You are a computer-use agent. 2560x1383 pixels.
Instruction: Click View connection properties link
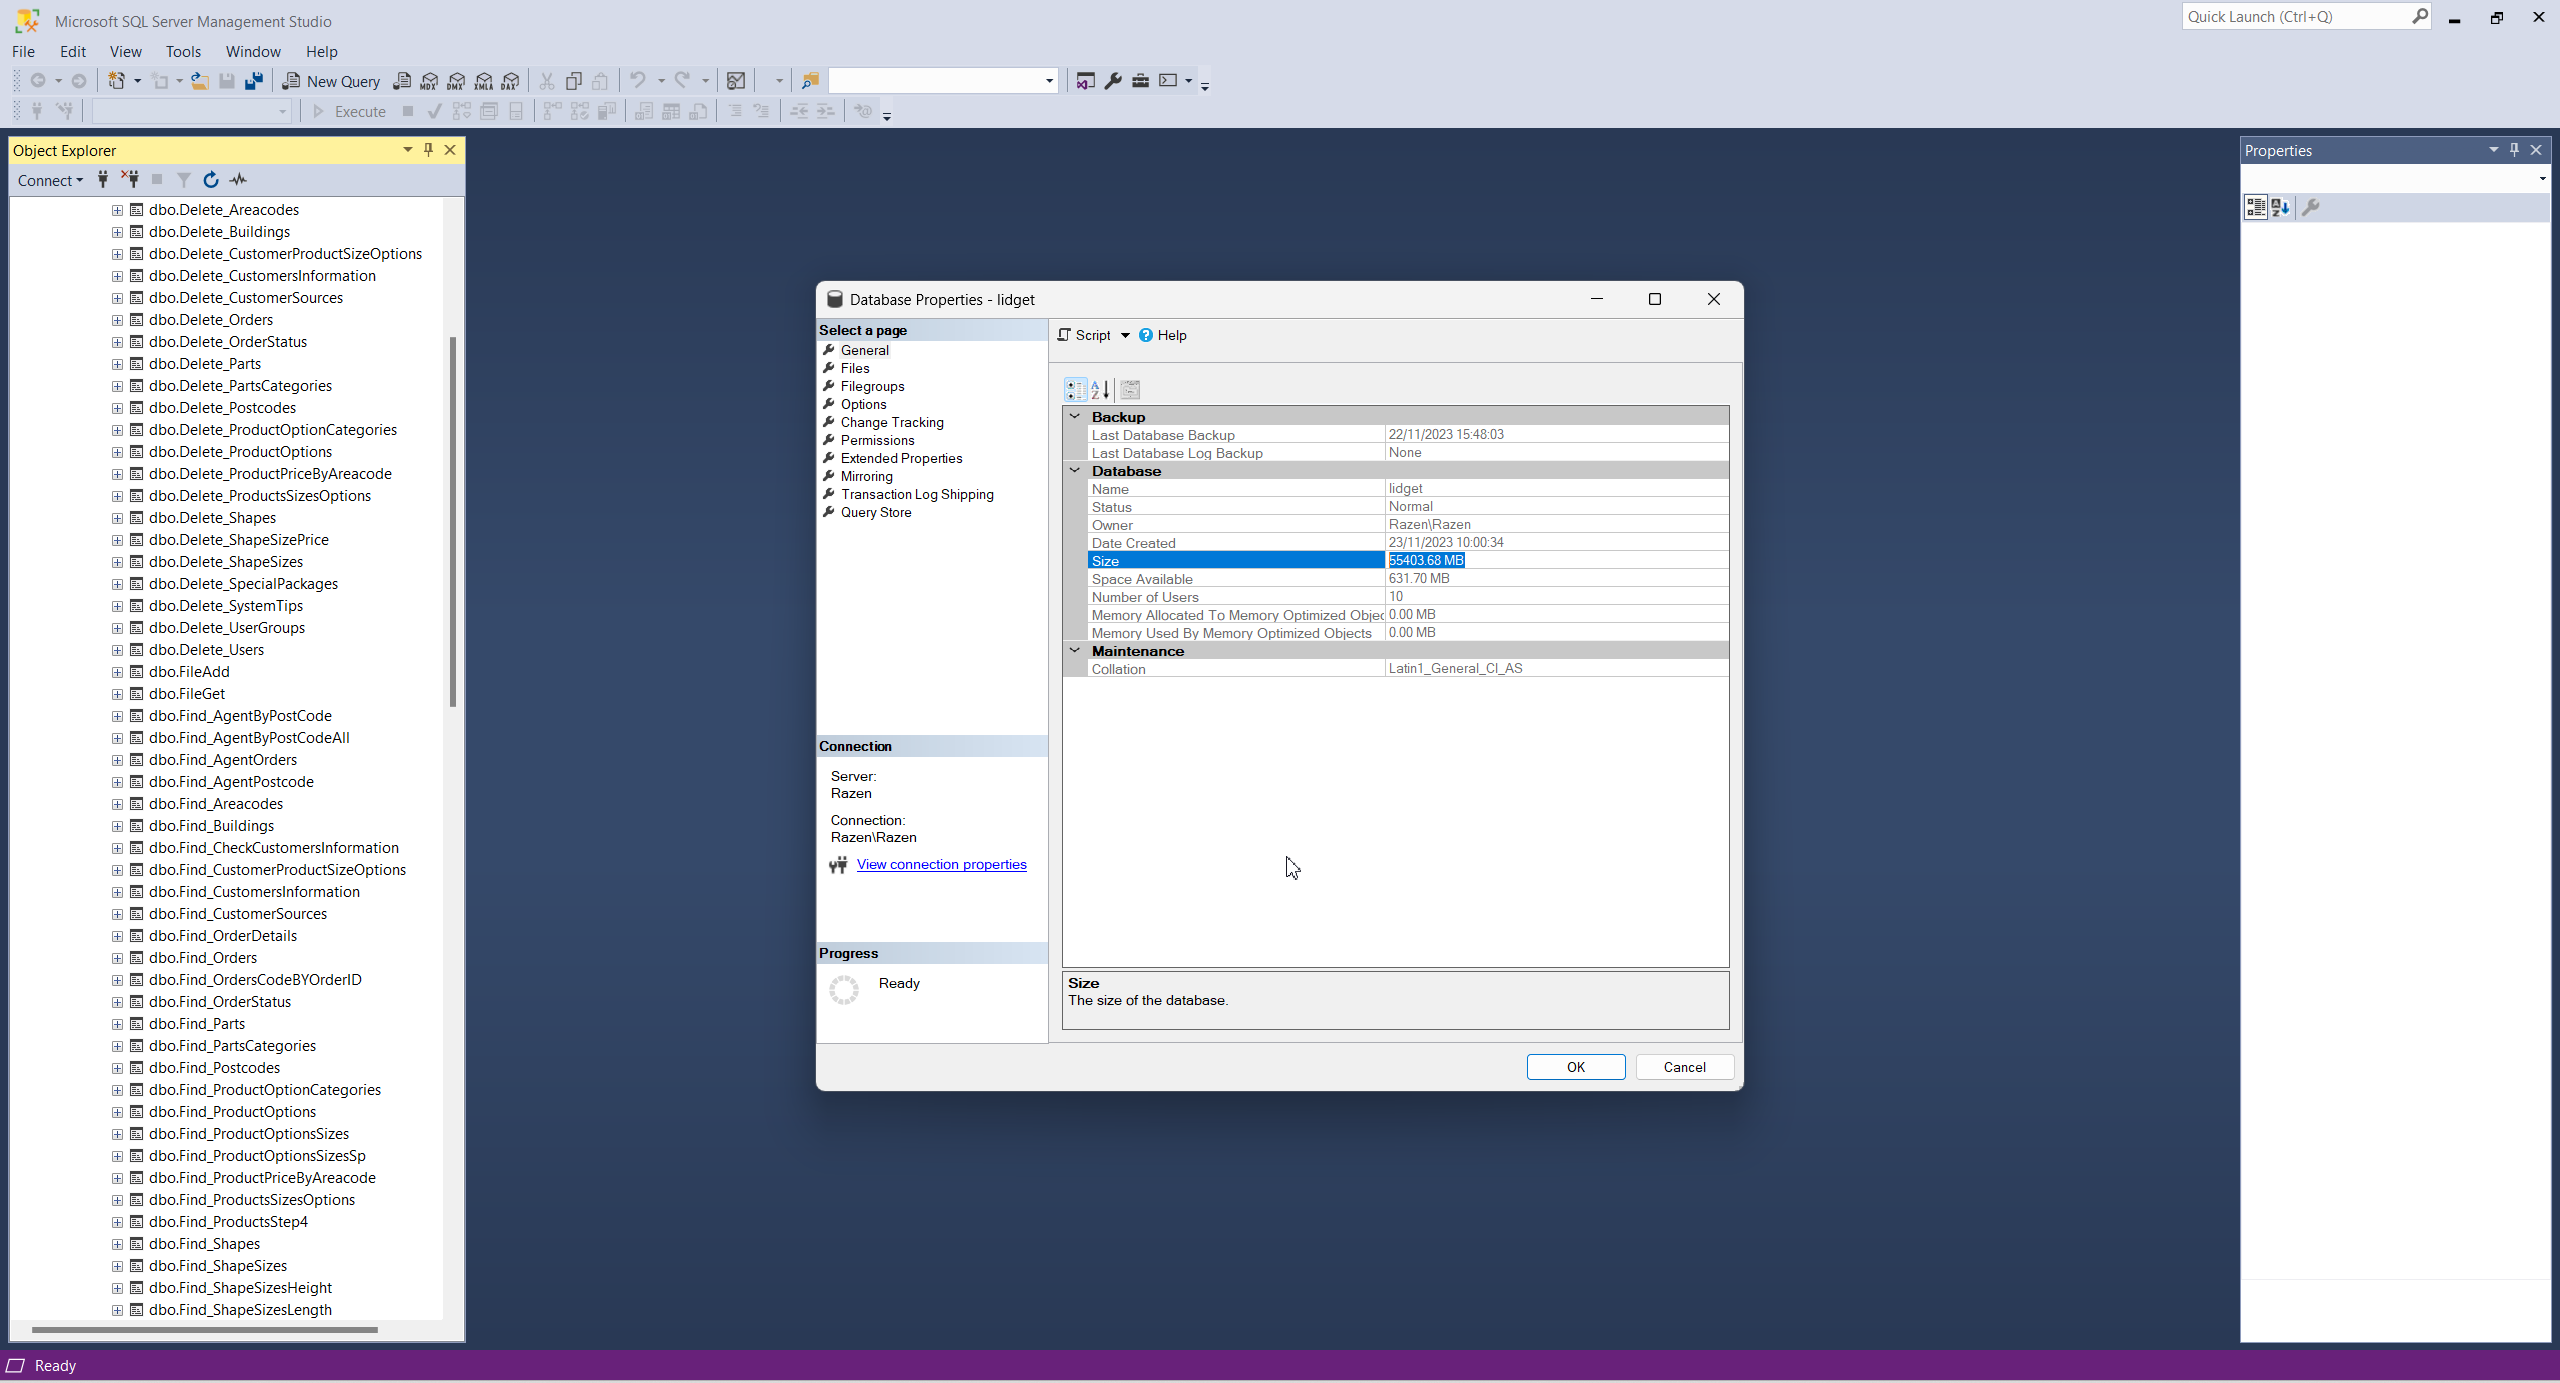(941, 865)
